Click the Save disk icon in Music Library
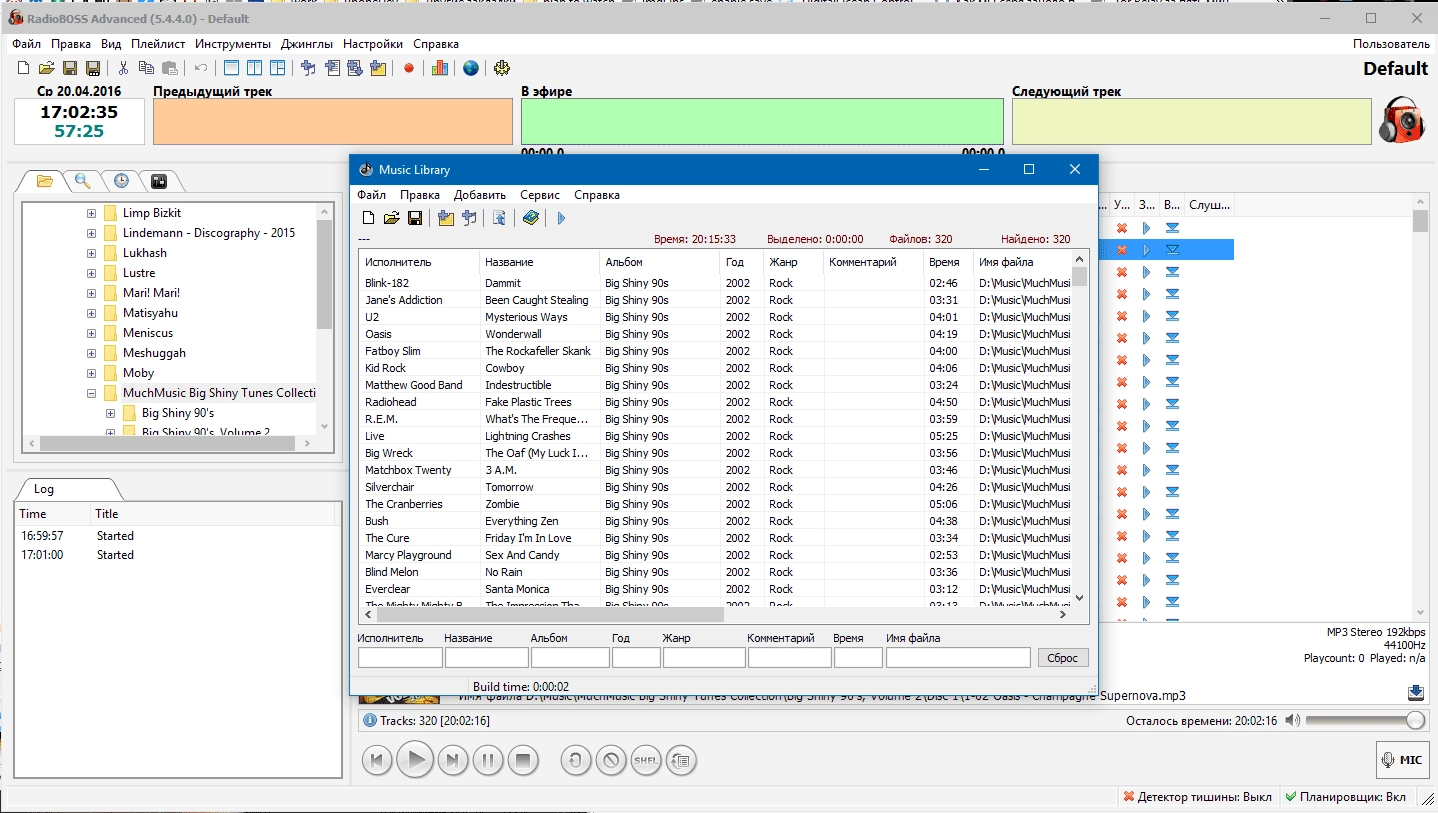The width and height of the screenshot is (1438, 813). point(414,218)
